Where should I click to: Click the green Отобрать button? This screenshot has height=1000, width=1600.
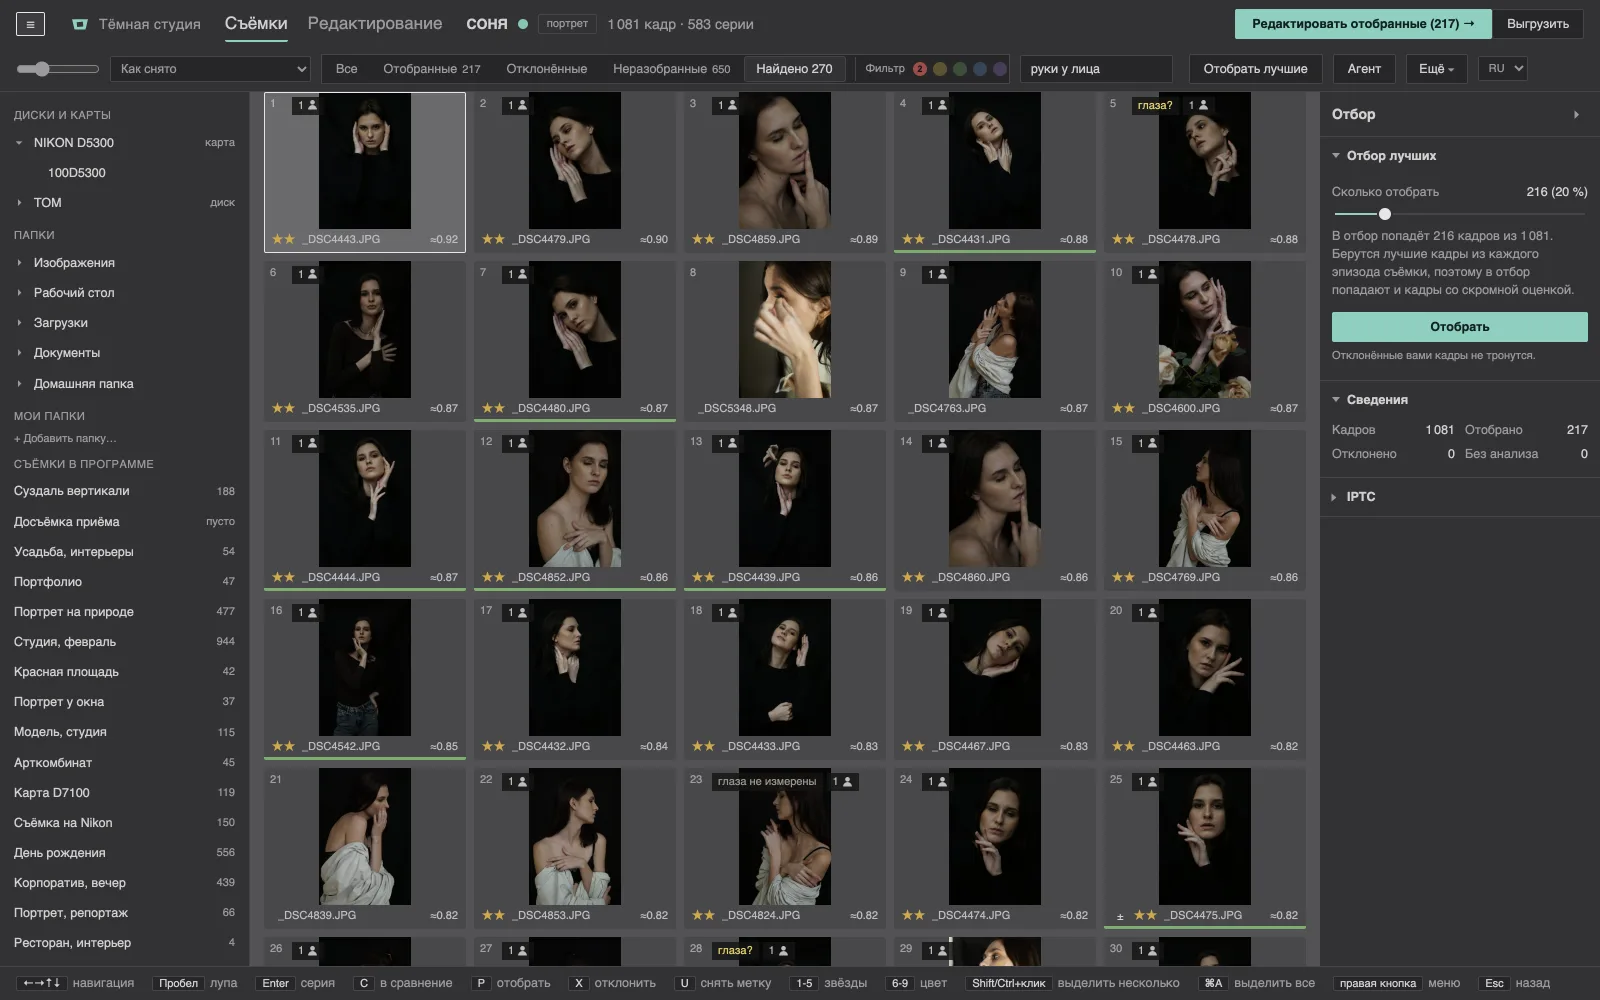[x=1459, y=327]
